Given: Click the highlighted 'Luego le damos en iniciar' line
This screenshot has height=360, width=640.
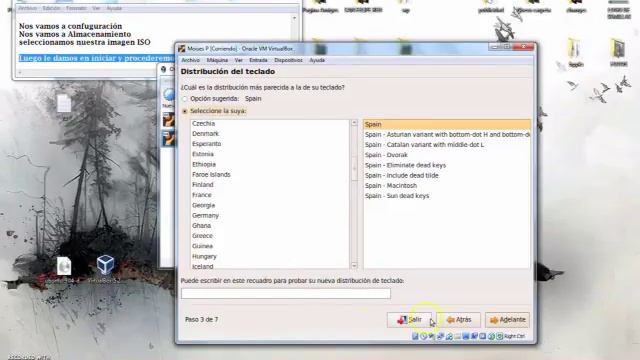Looking at the screenshot, I should pos(96,58).
